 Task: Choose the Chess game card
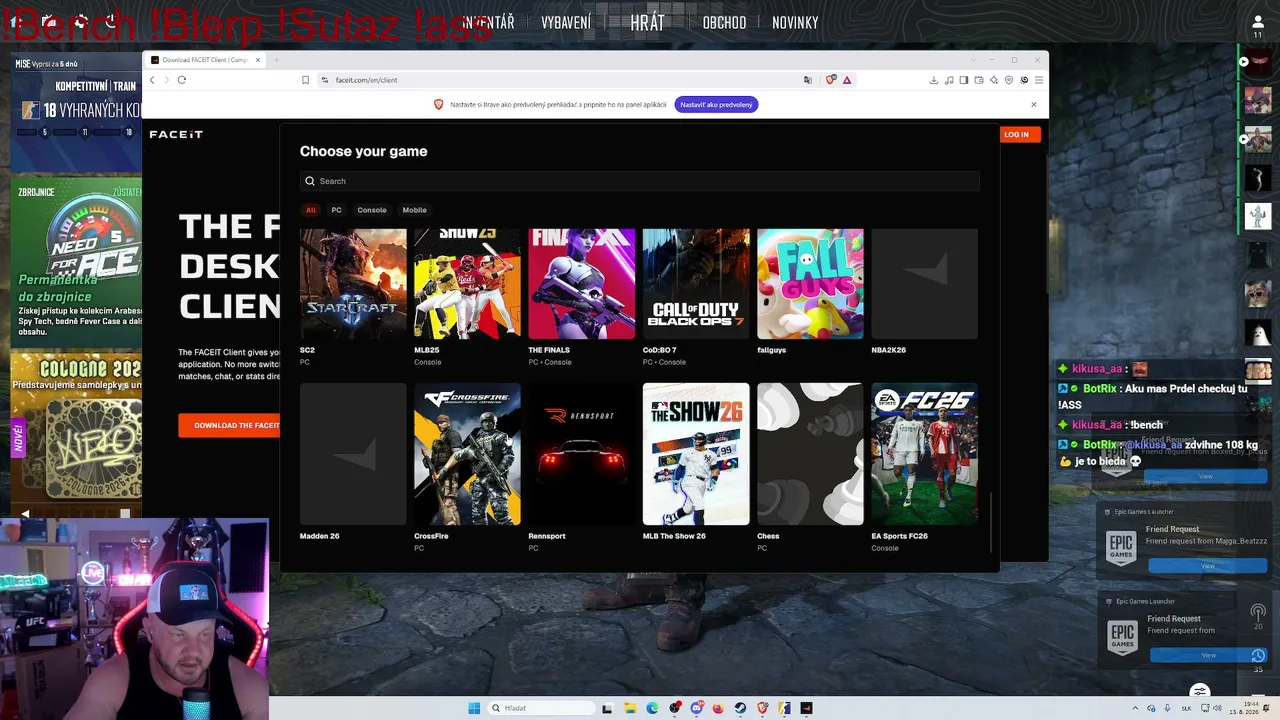810,454
